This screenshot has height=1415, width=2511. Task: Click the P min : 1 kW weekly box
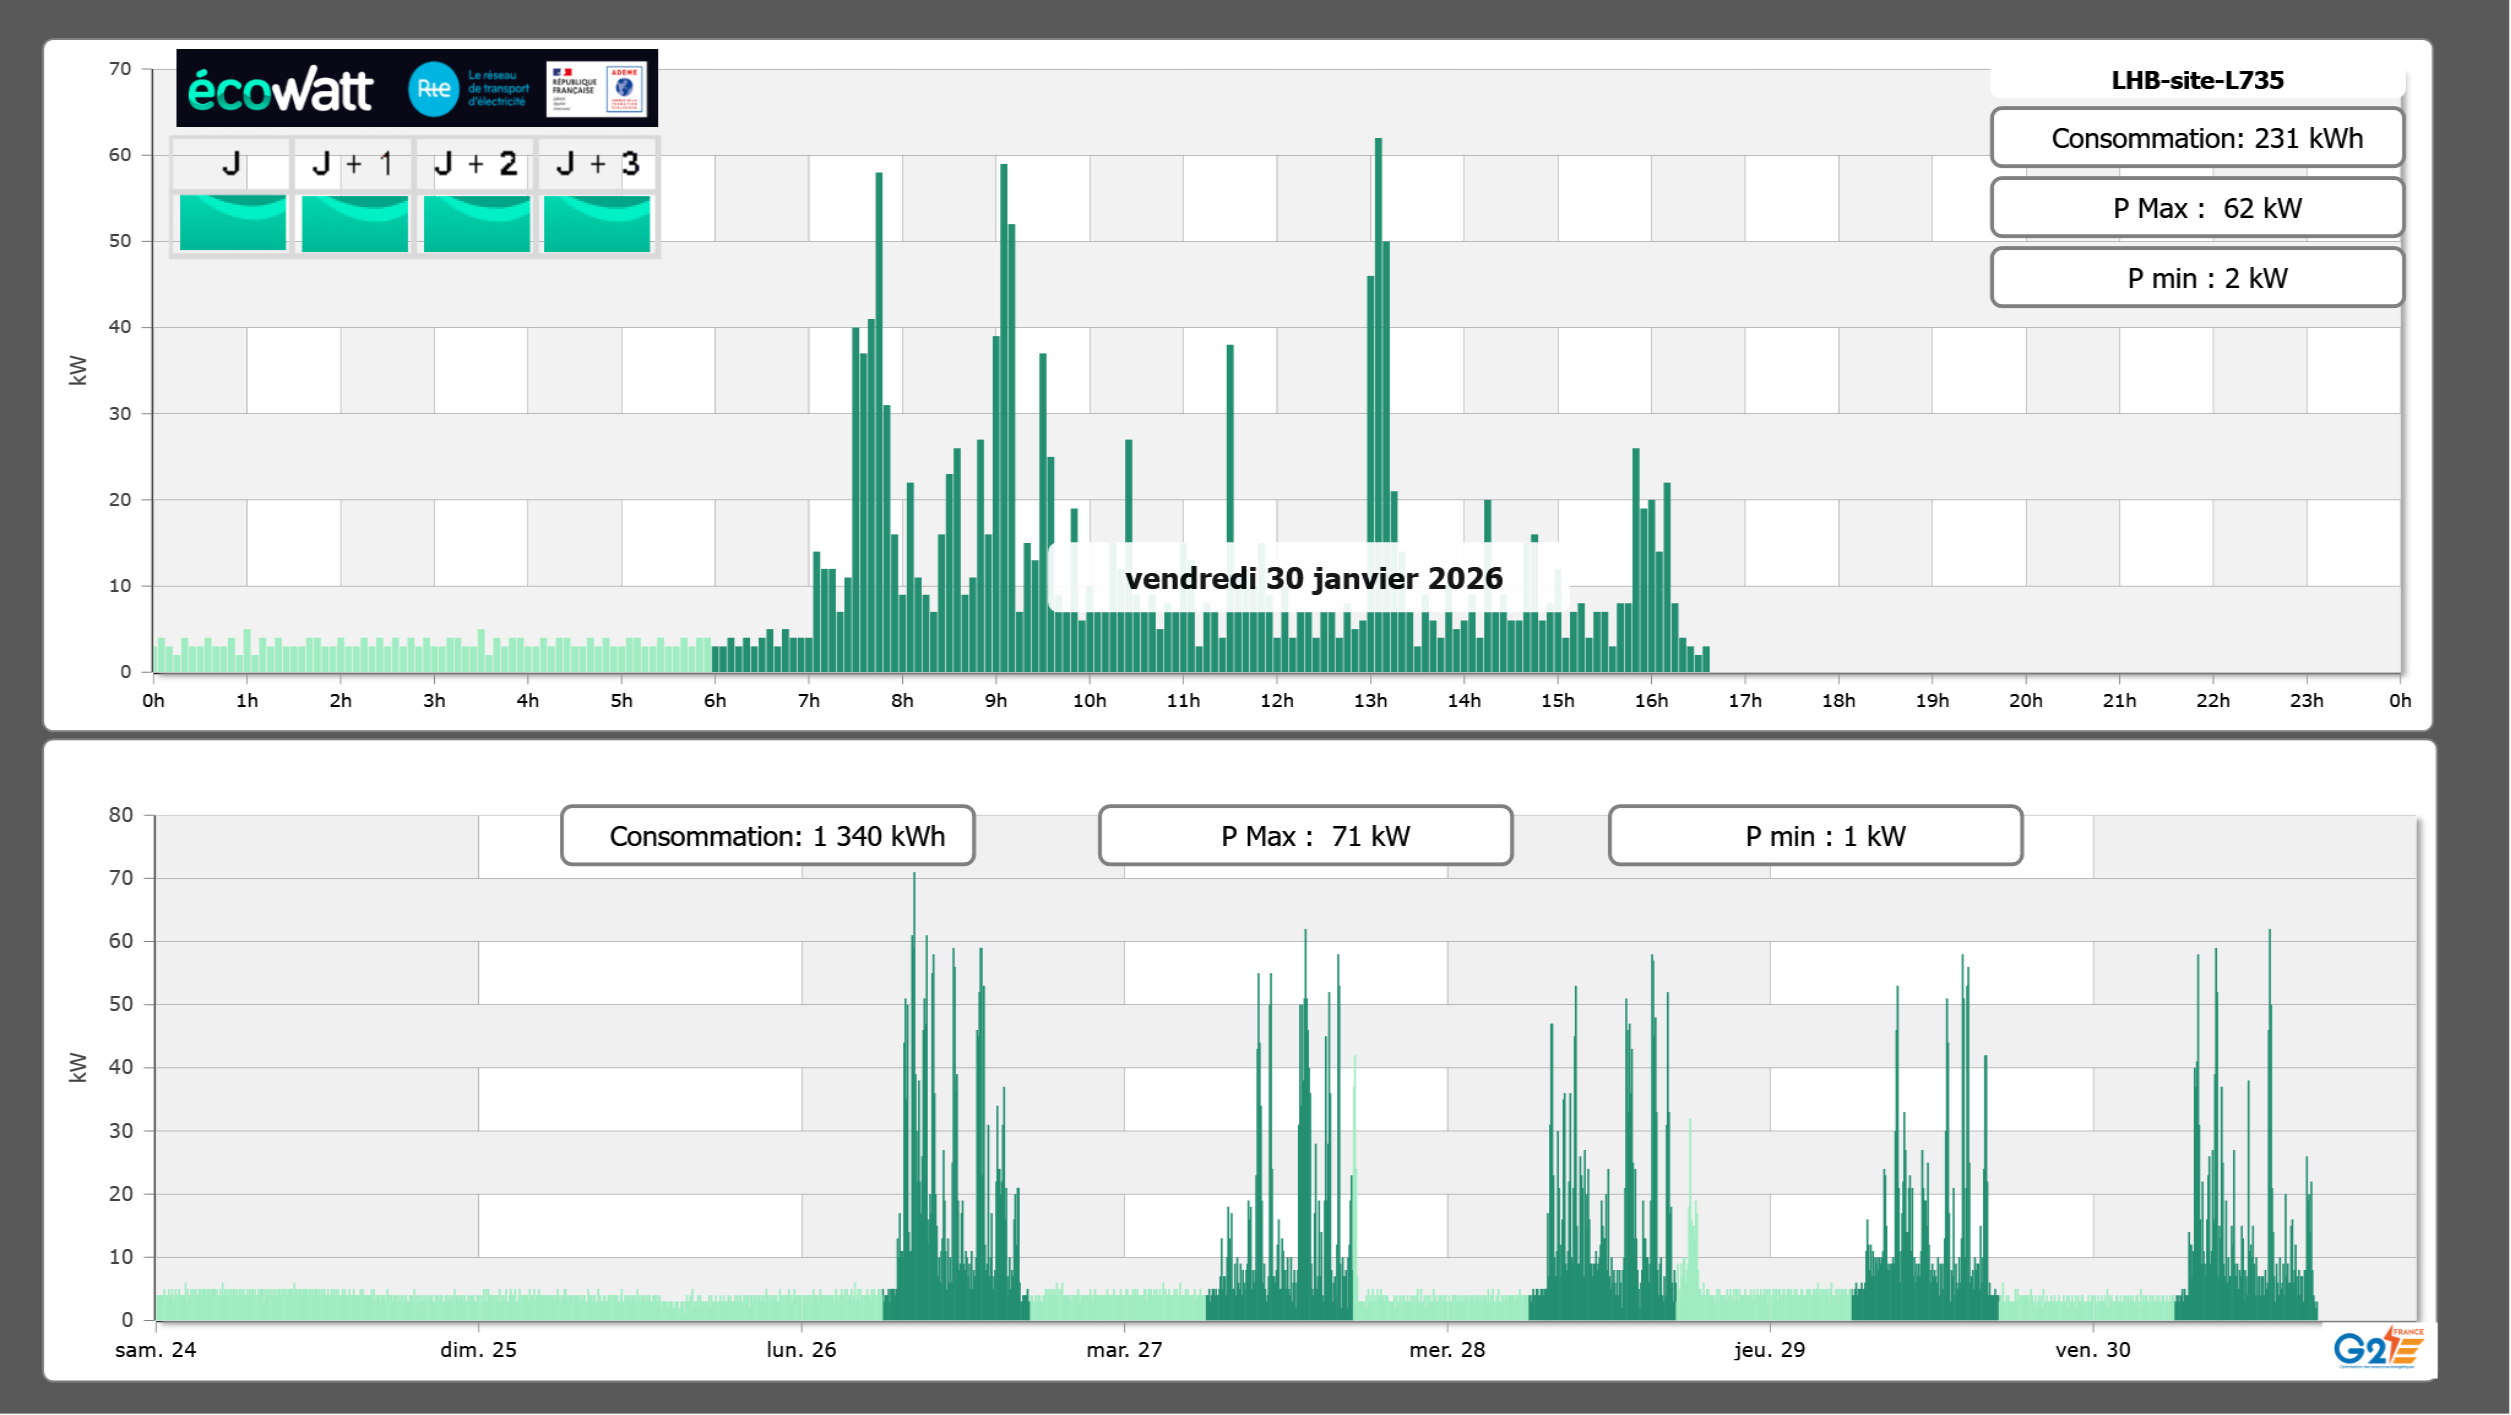pyautogui.click(x=1815, y=836)
